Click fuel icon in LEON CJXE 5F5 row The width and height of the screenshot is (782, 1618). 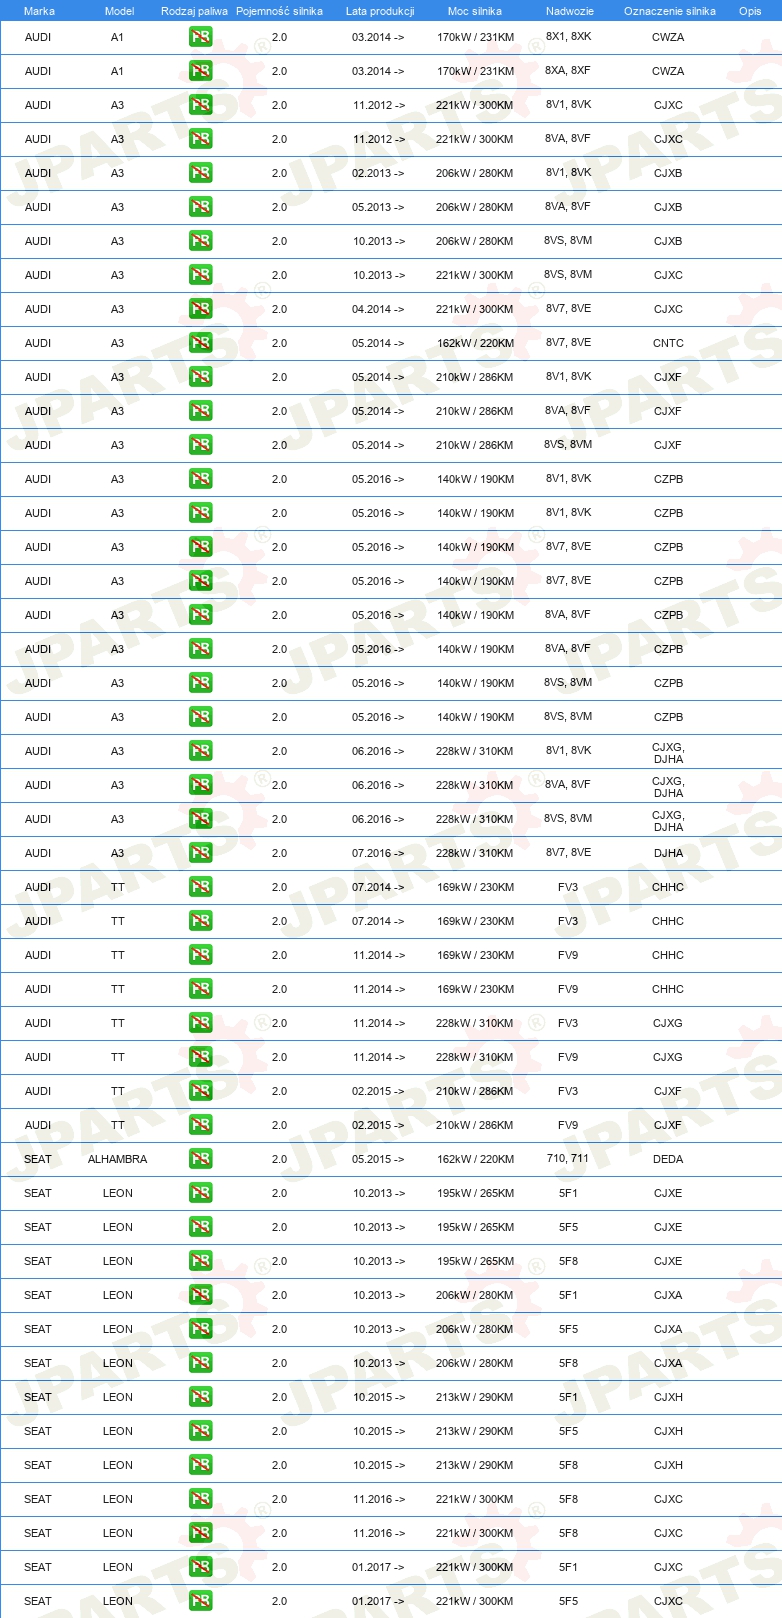coord(201,1227)
